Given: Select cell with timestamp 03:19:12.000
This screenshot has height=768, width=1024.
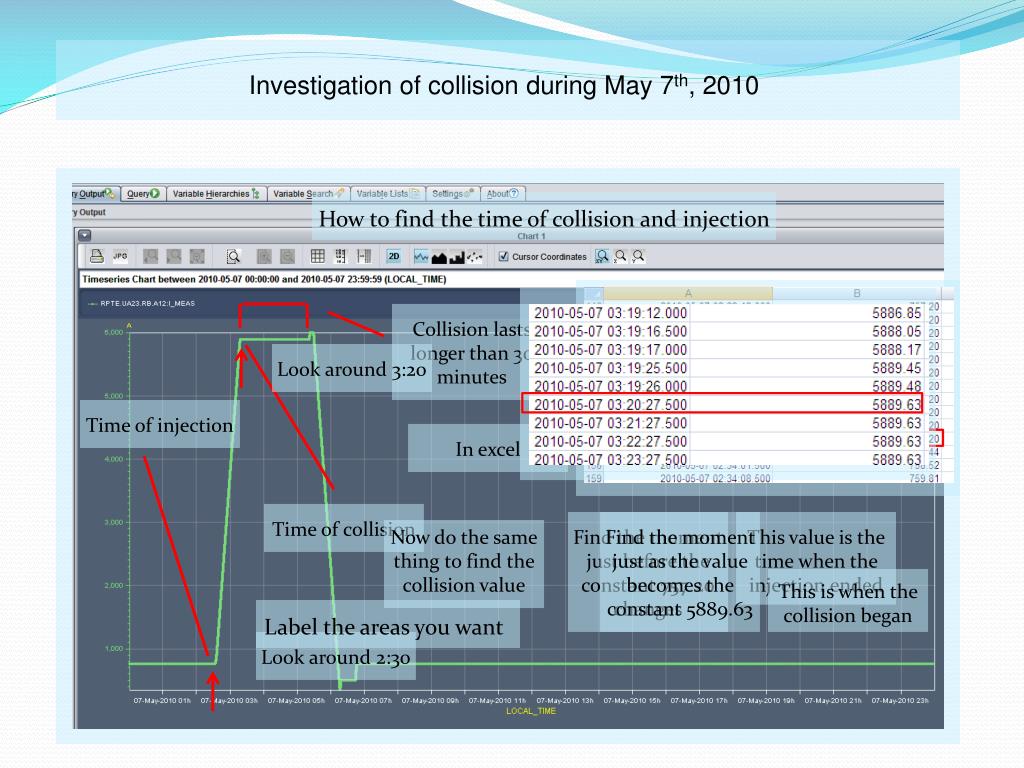Looking at the screenshot, I should (x=610, y=313).
